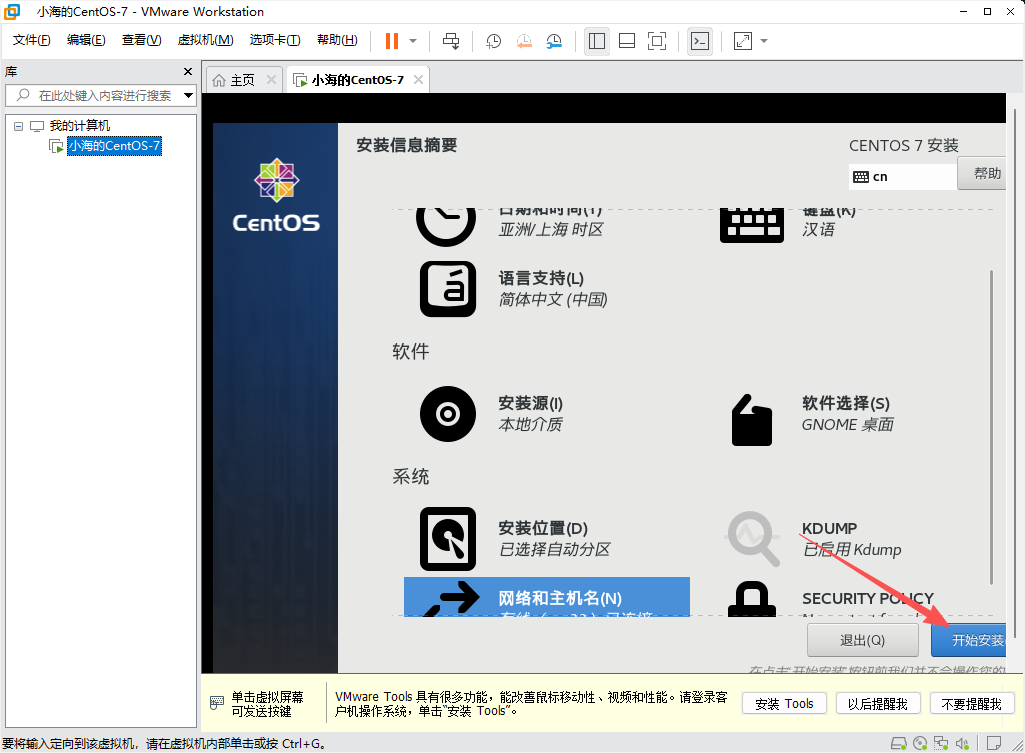Viewport: 1025px width, 753px height.
Task: Click the 不要提醒我 never remind button
Action: click(x=971, y=704)
